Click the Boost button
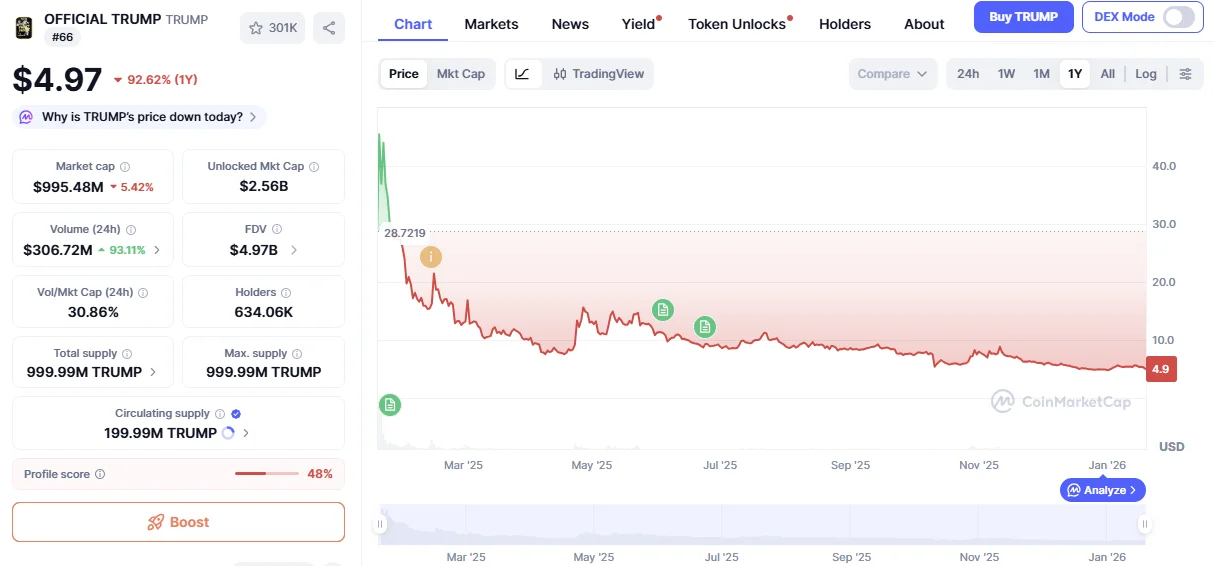The width and height of the screenshot is (1213, 566). coord(178,522)
